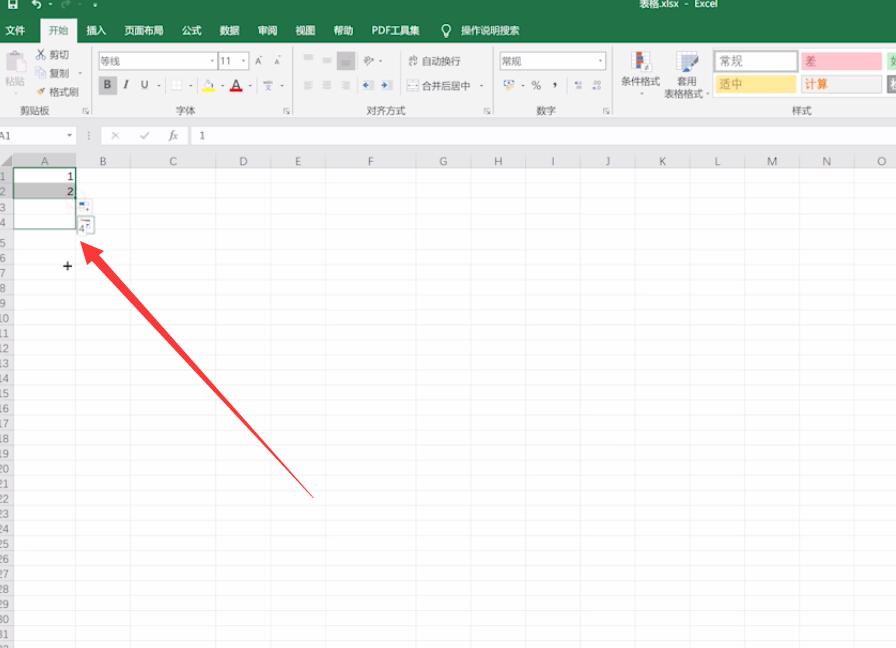
Task: Apply yellow fill color bucket
Action: pos(209,86)
